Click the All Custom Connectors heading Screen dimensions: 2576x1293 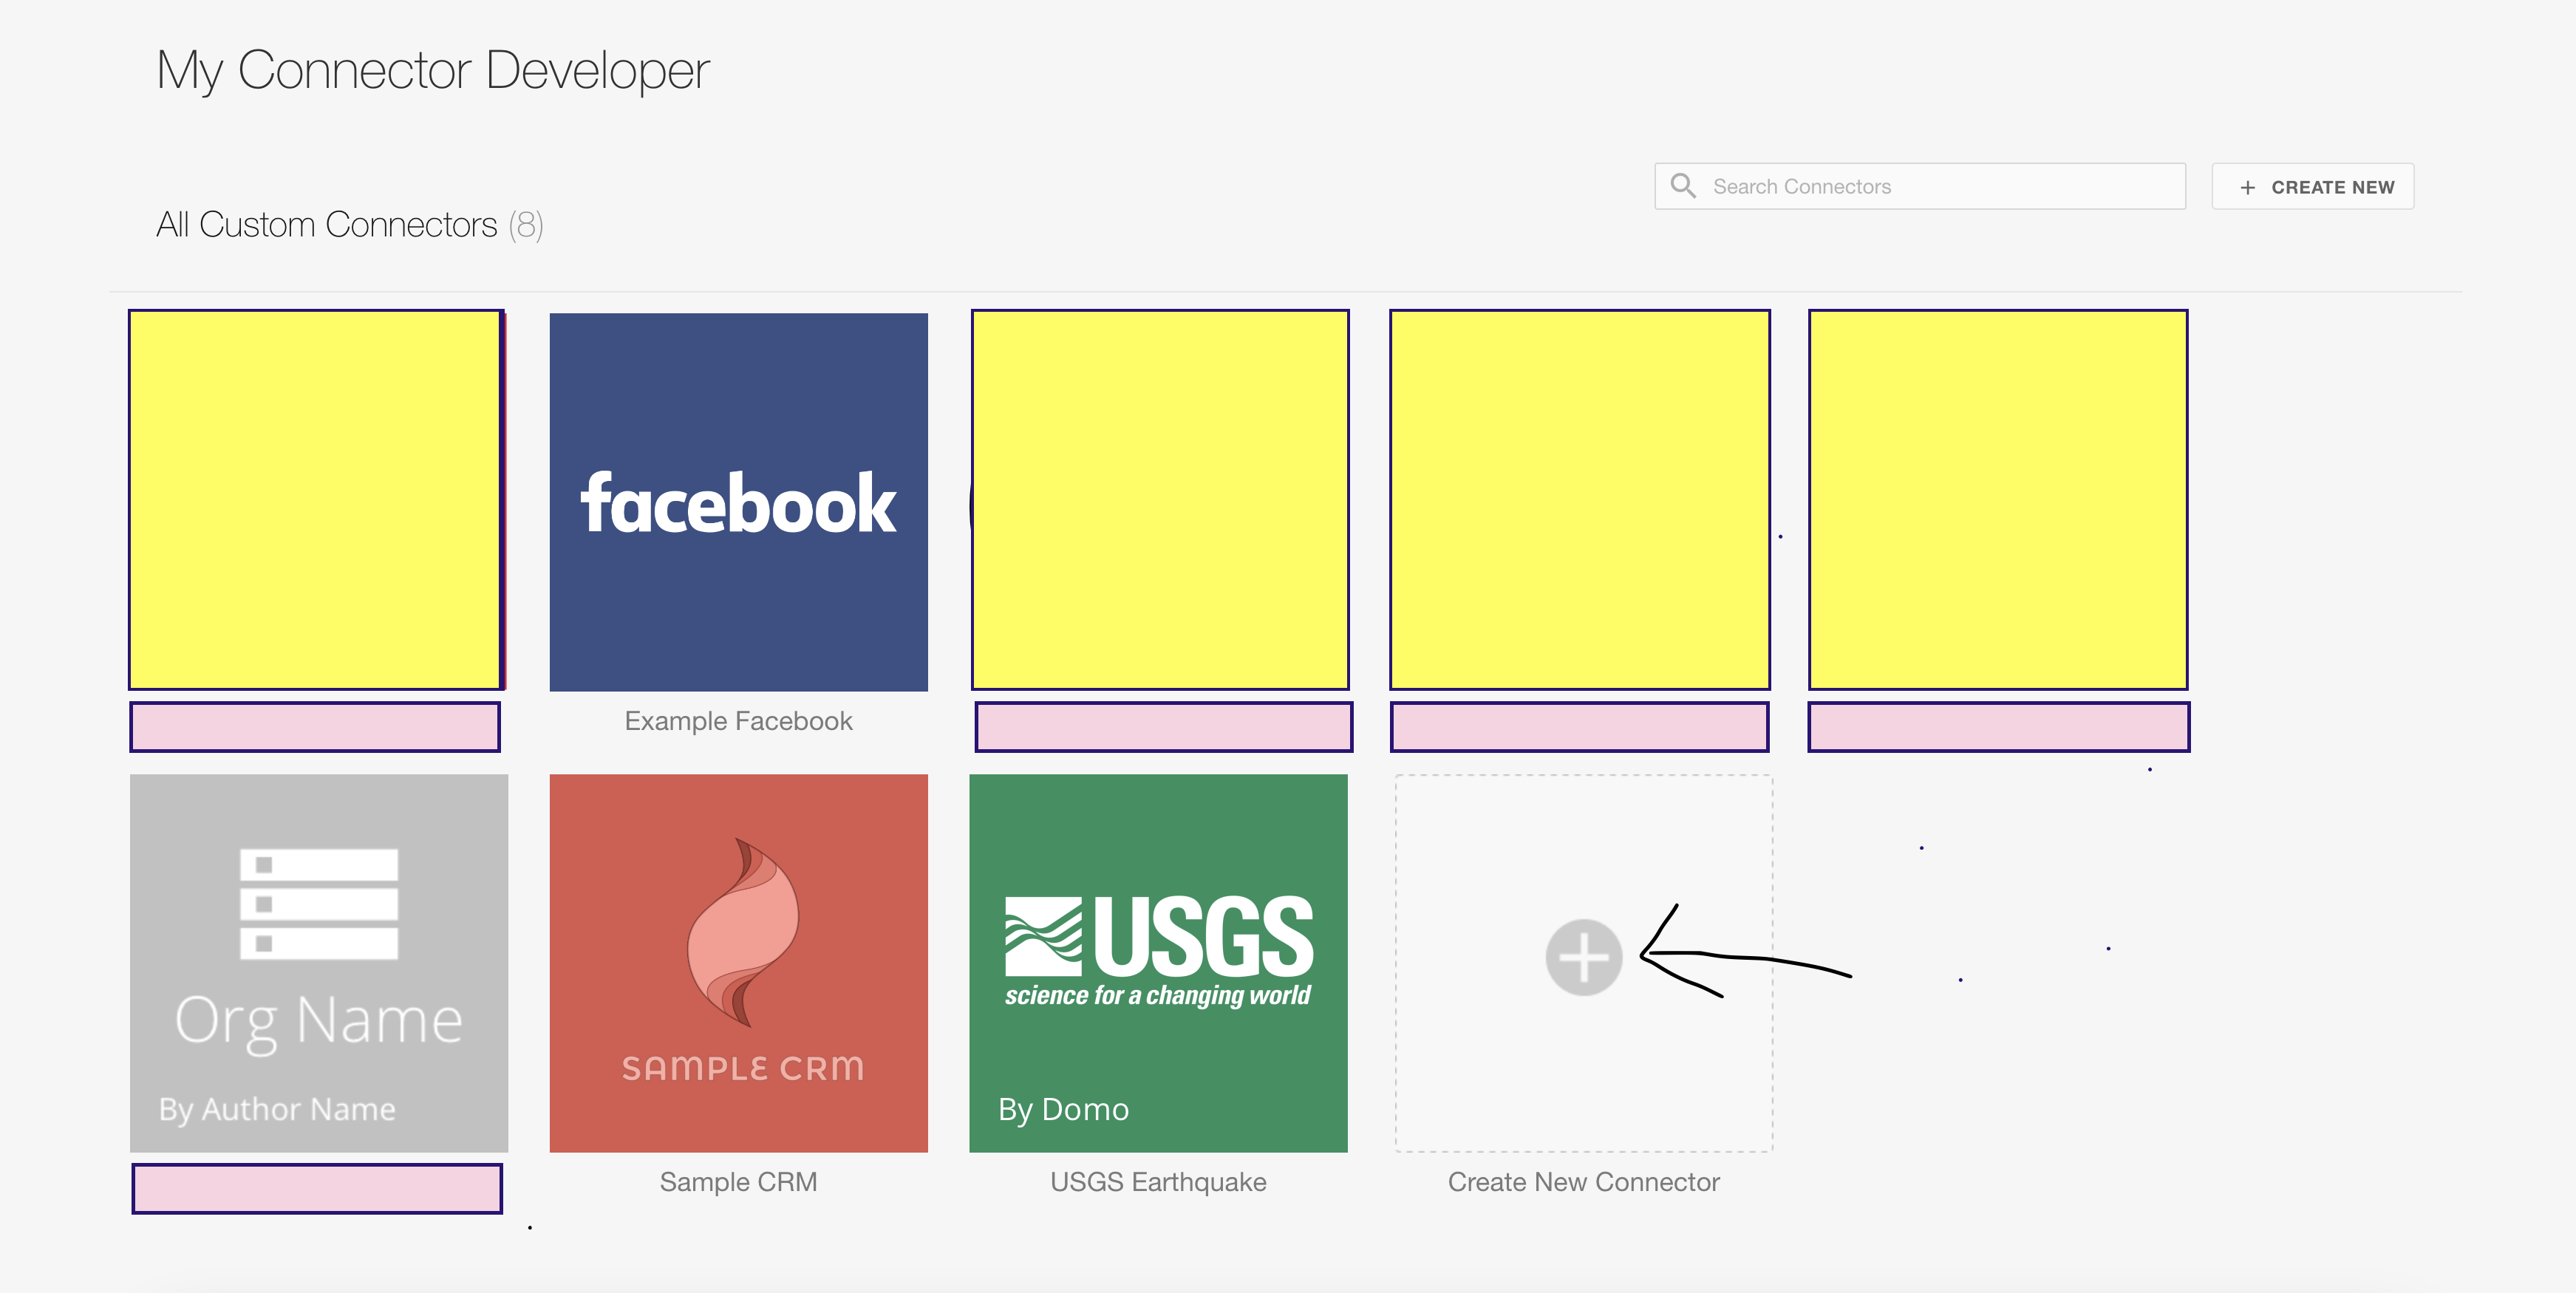pos(327,225)
